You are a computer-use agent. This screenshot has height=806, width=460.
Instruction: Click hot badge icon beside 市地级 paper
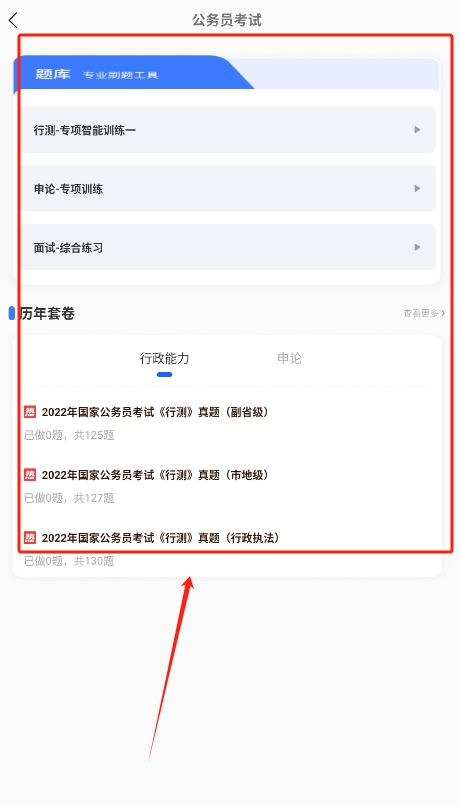(30, 474)
